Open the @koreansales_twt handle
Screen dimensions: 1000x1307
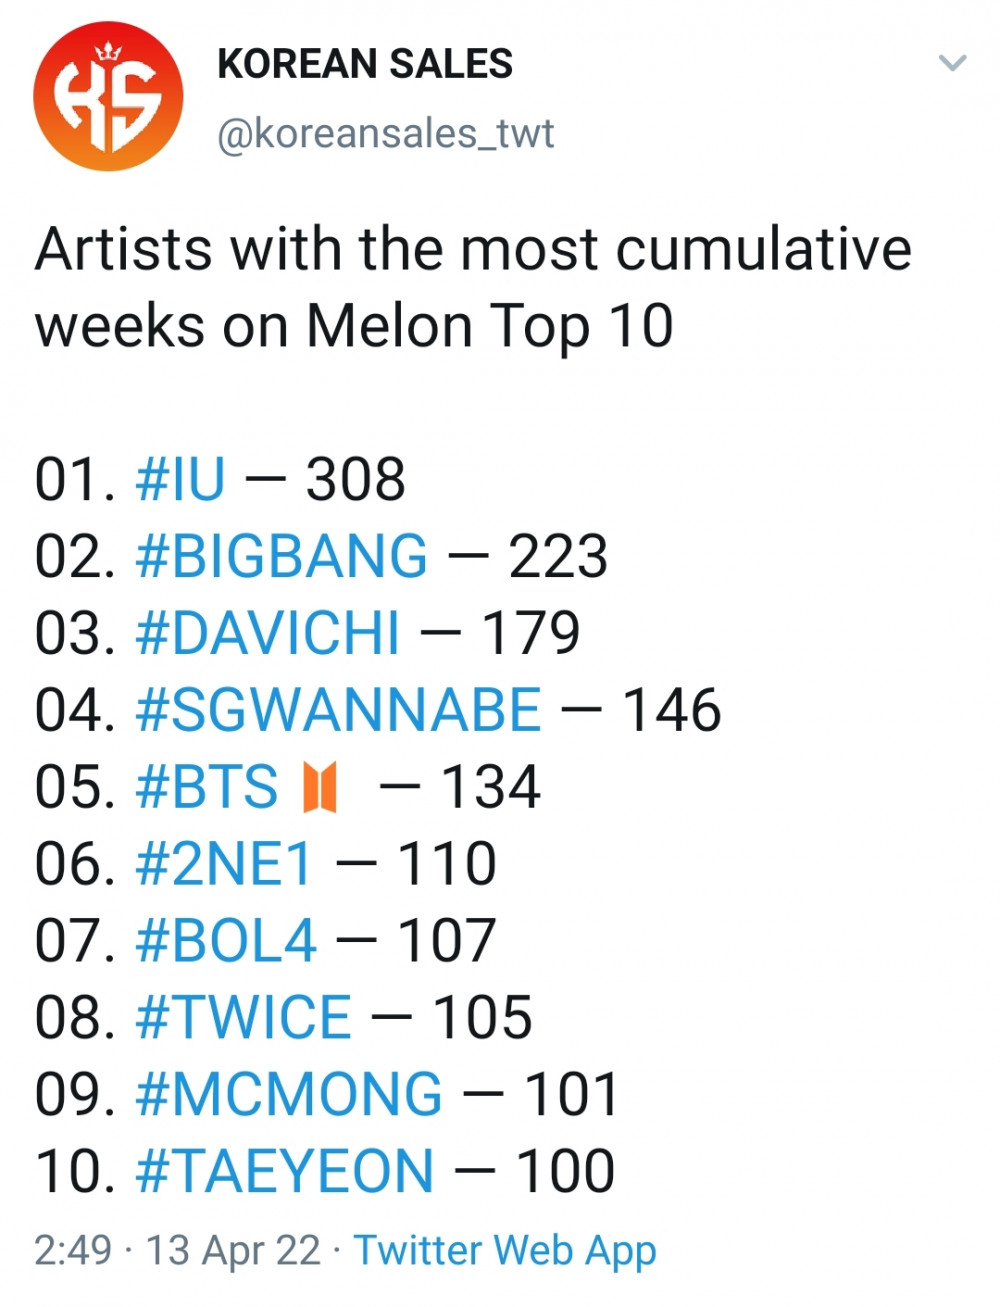385,133
